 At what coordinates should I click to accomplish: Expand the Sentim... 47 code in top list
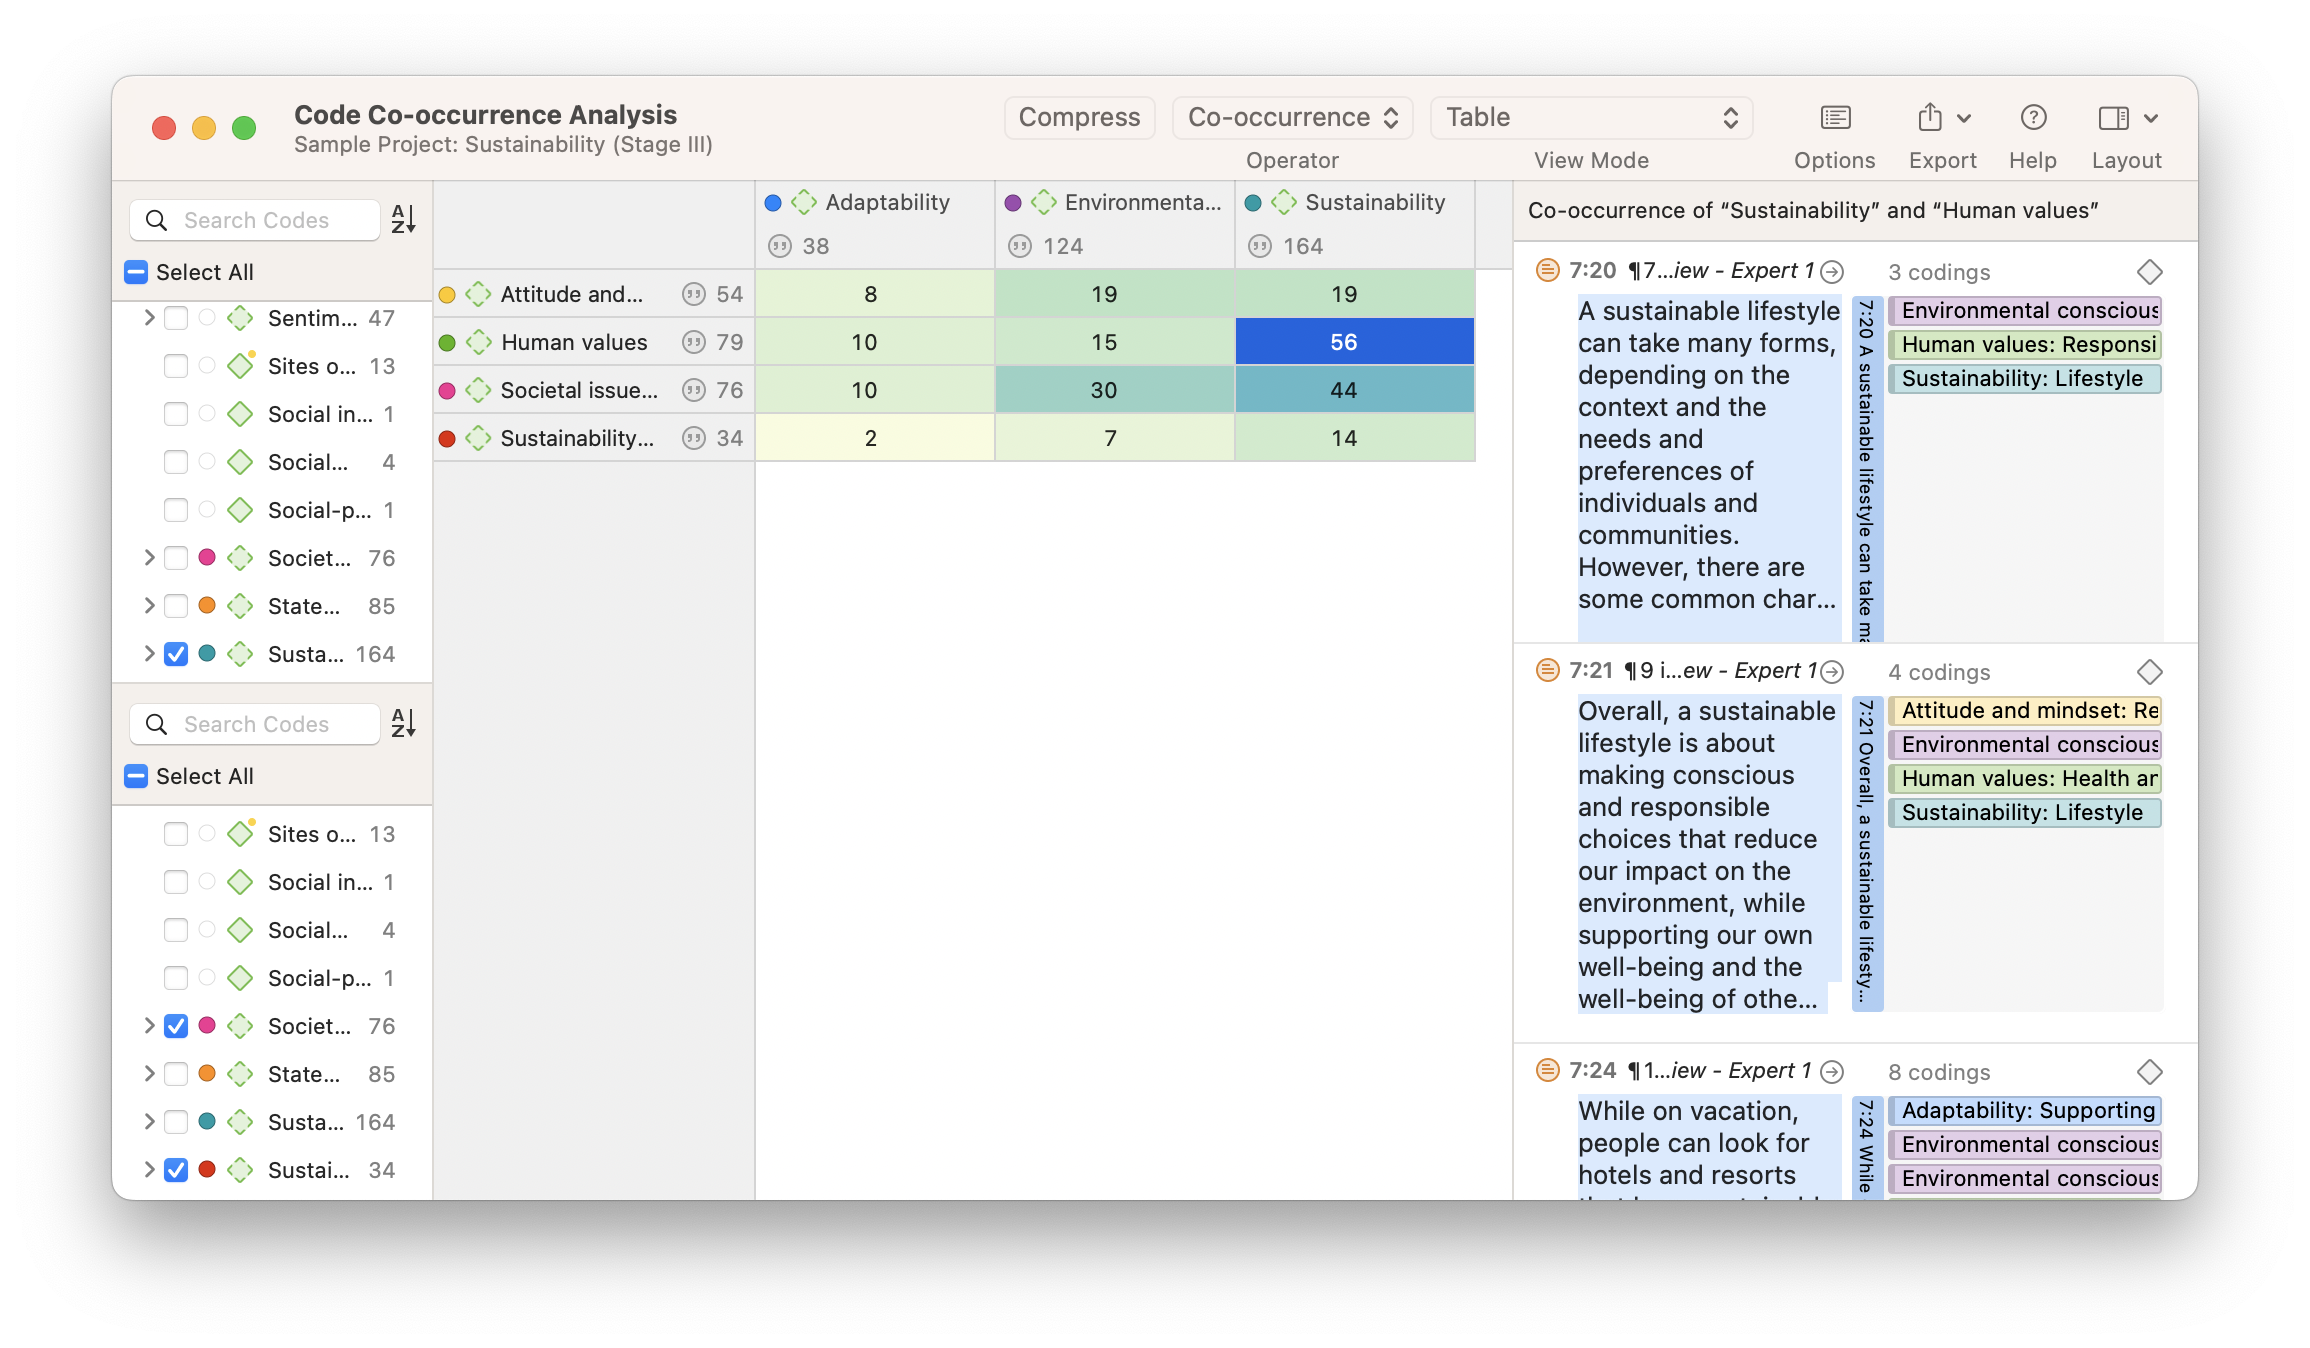pos(149,318)
